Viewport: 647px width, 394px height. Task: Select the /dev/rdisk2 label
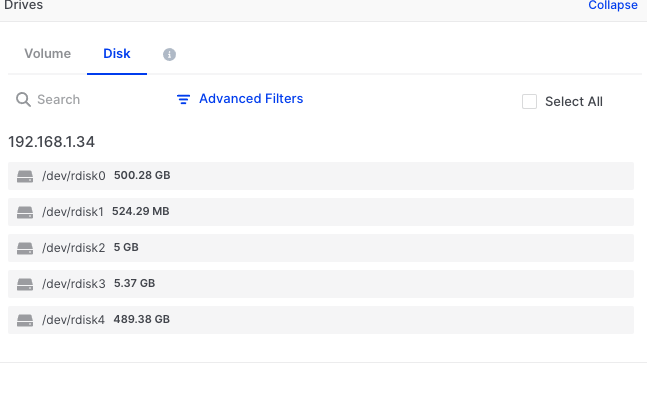click(73, 248)
